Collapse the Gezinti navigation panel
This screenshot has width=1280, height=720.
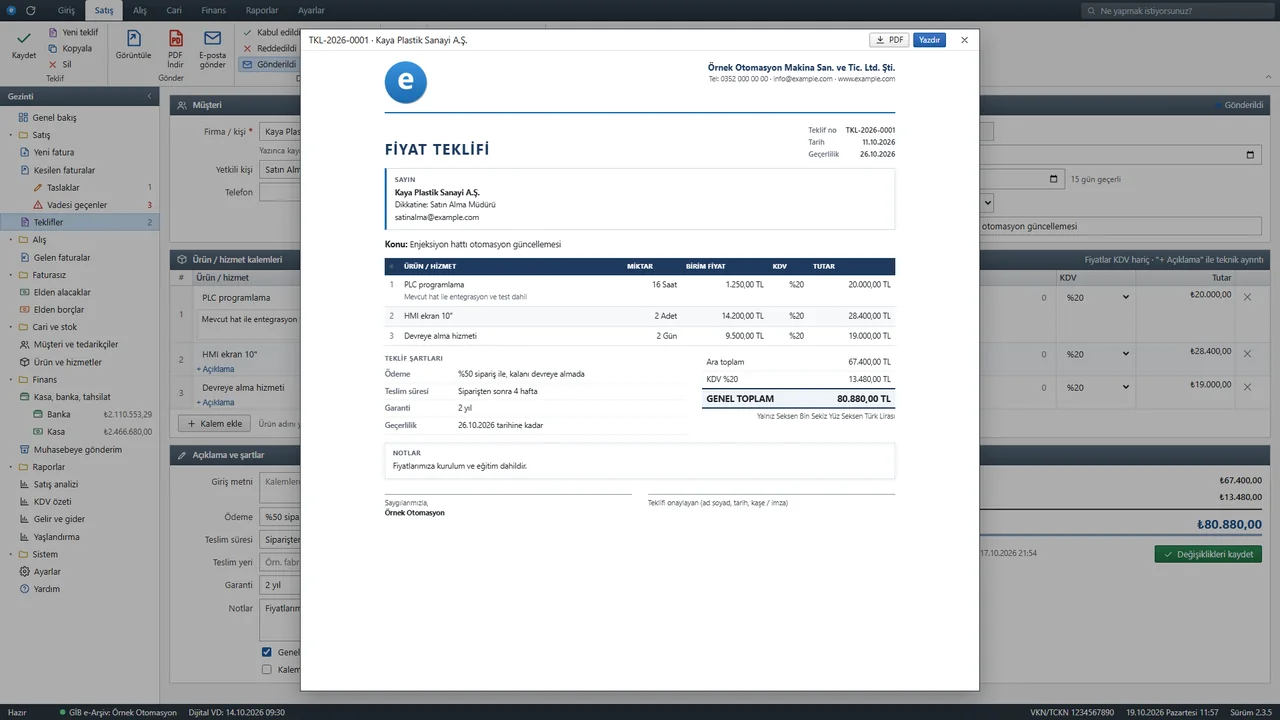pyautogui.click(x=150, y=96)
